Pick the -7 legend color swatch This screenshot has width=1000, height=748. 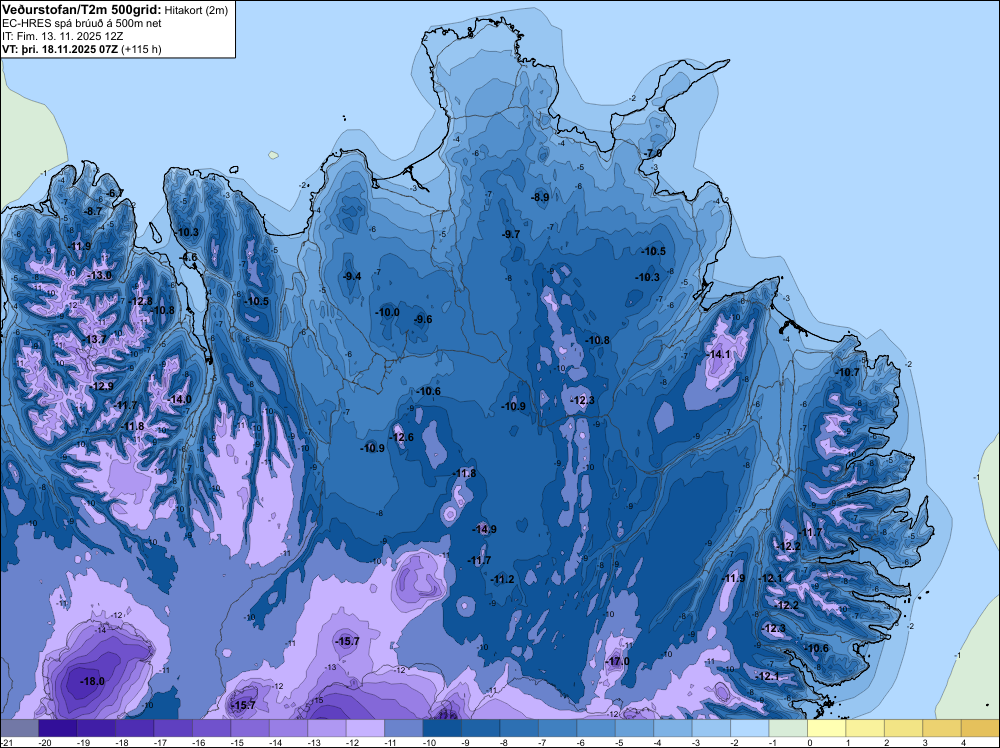tap(557, 728)
